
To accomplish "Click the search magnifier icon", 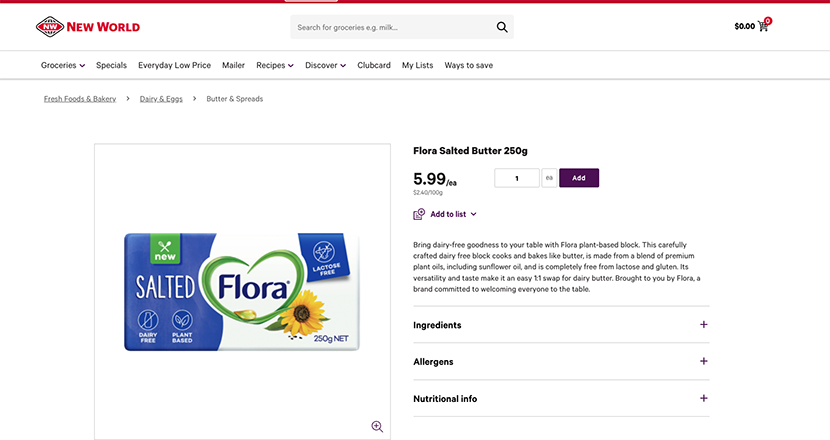I will point(502,27).
